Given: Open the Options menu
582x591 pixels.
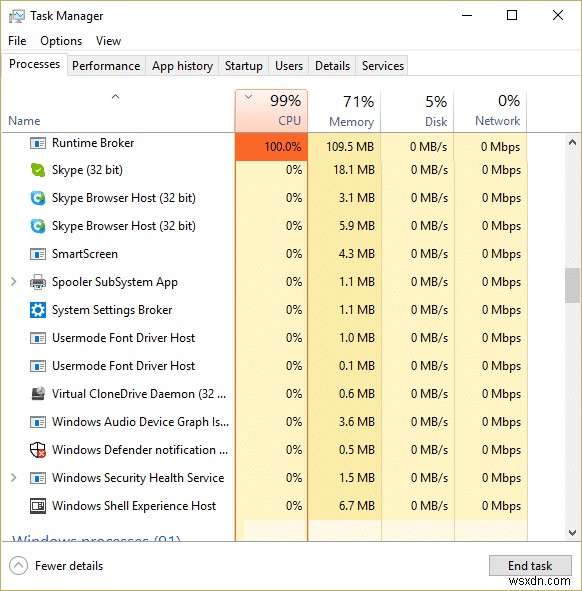Looking at the screenshot, I should (x=61, y=41).
